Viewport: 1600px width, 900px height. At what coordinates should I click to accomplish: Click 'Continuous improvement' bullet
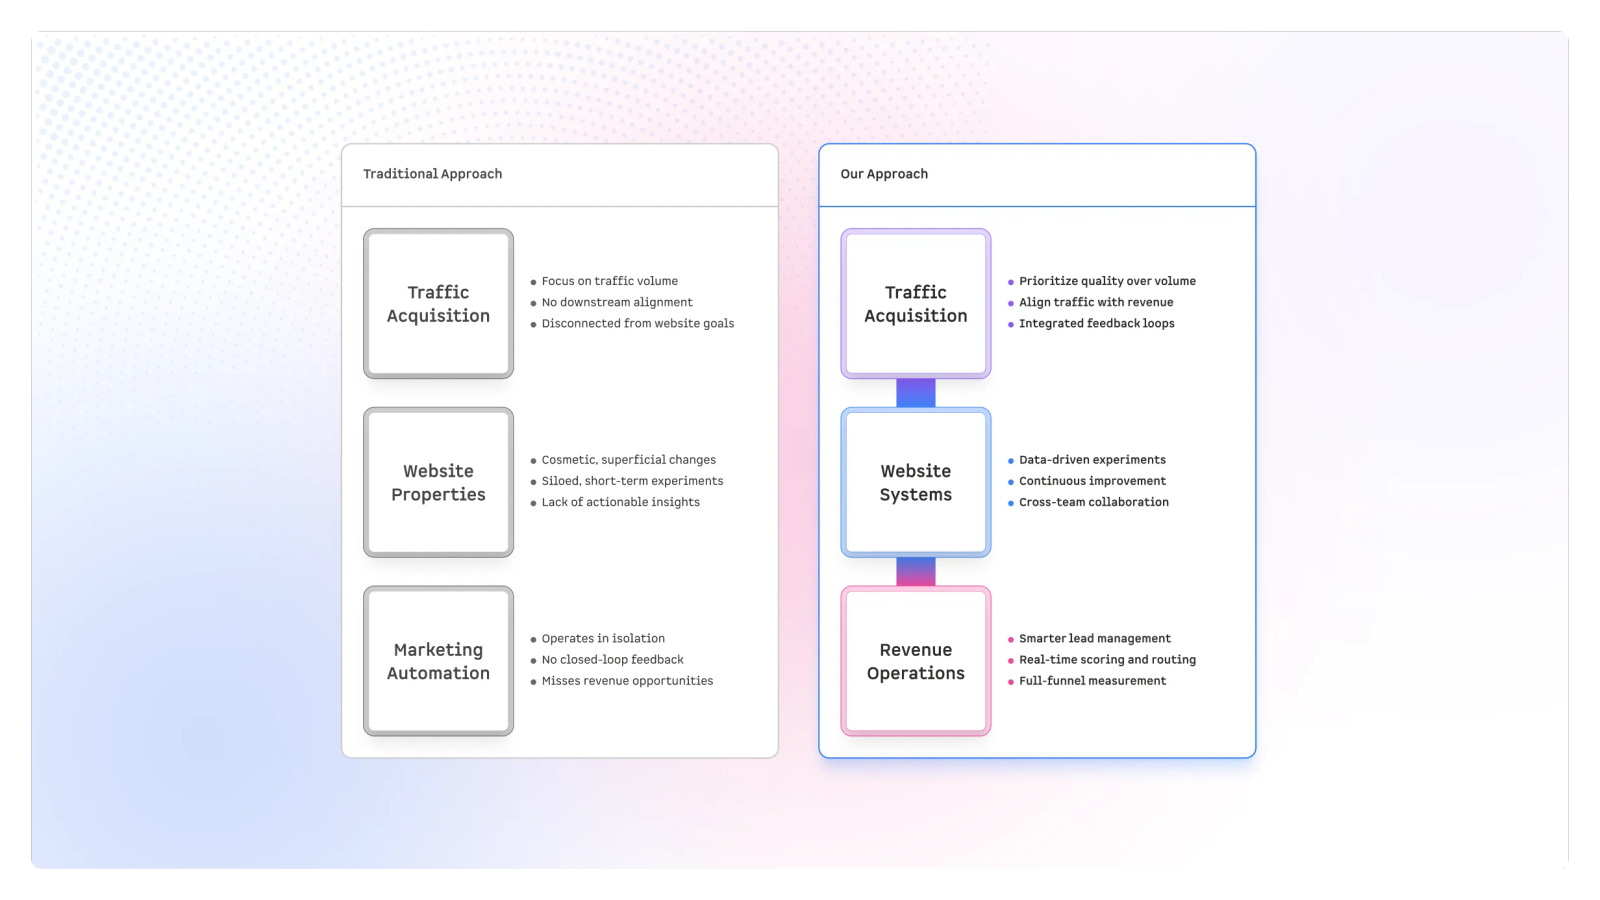pyautogui.click(x=1087, y=481)
